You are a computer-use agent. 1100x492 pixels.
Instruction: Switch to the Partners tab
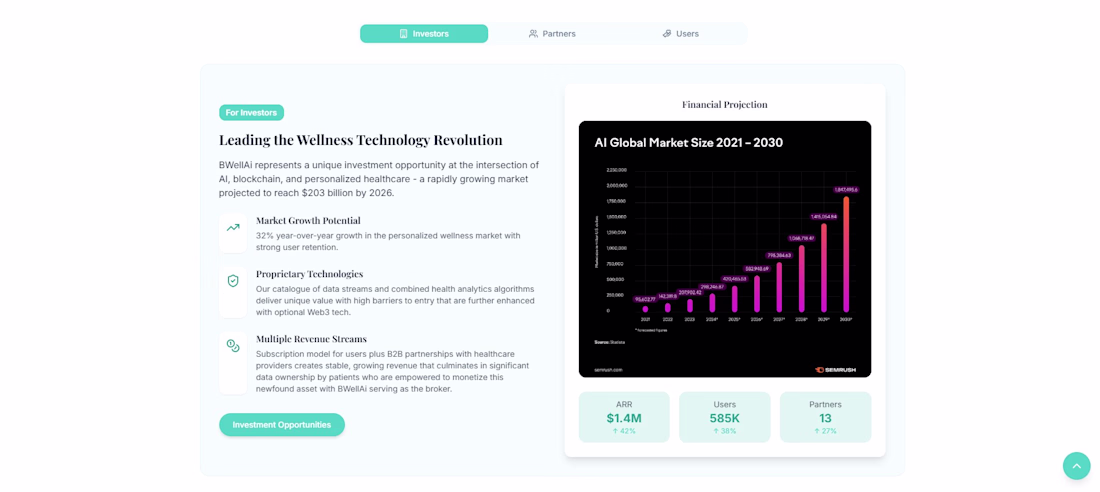pos(553,34)
